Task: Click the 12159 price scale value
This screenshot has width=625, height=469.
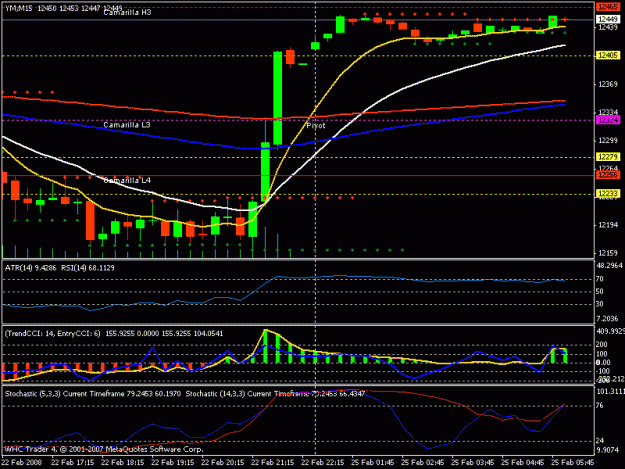Action: 607,253
